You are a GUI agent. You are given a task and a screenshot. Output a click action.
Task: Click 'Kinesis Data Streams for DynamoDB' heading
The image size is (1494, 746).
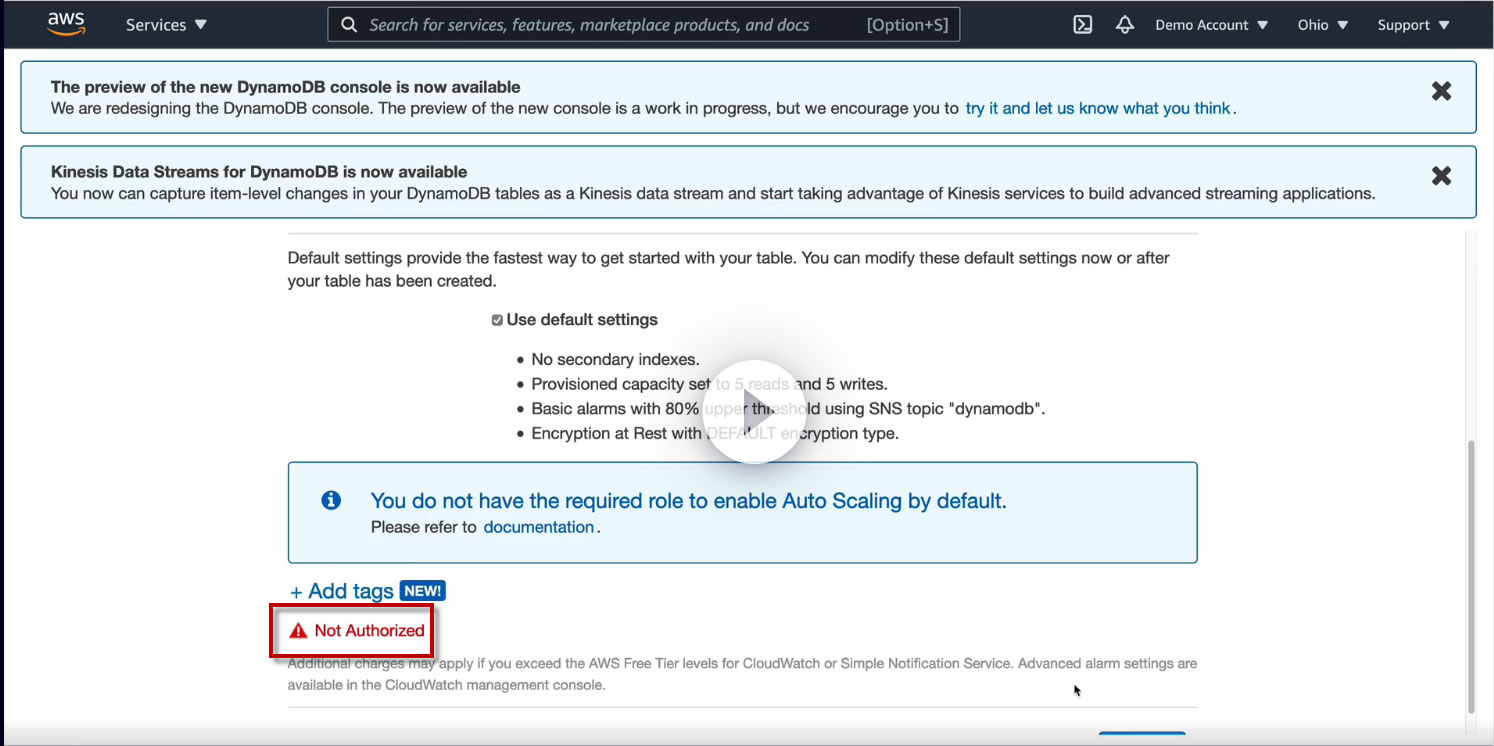pos(259,172)
